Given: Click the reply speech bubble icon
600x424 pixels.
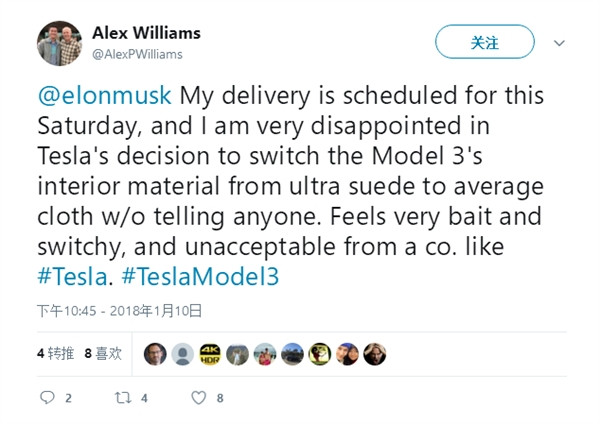Looking at the screenshot, I should 47,398.
